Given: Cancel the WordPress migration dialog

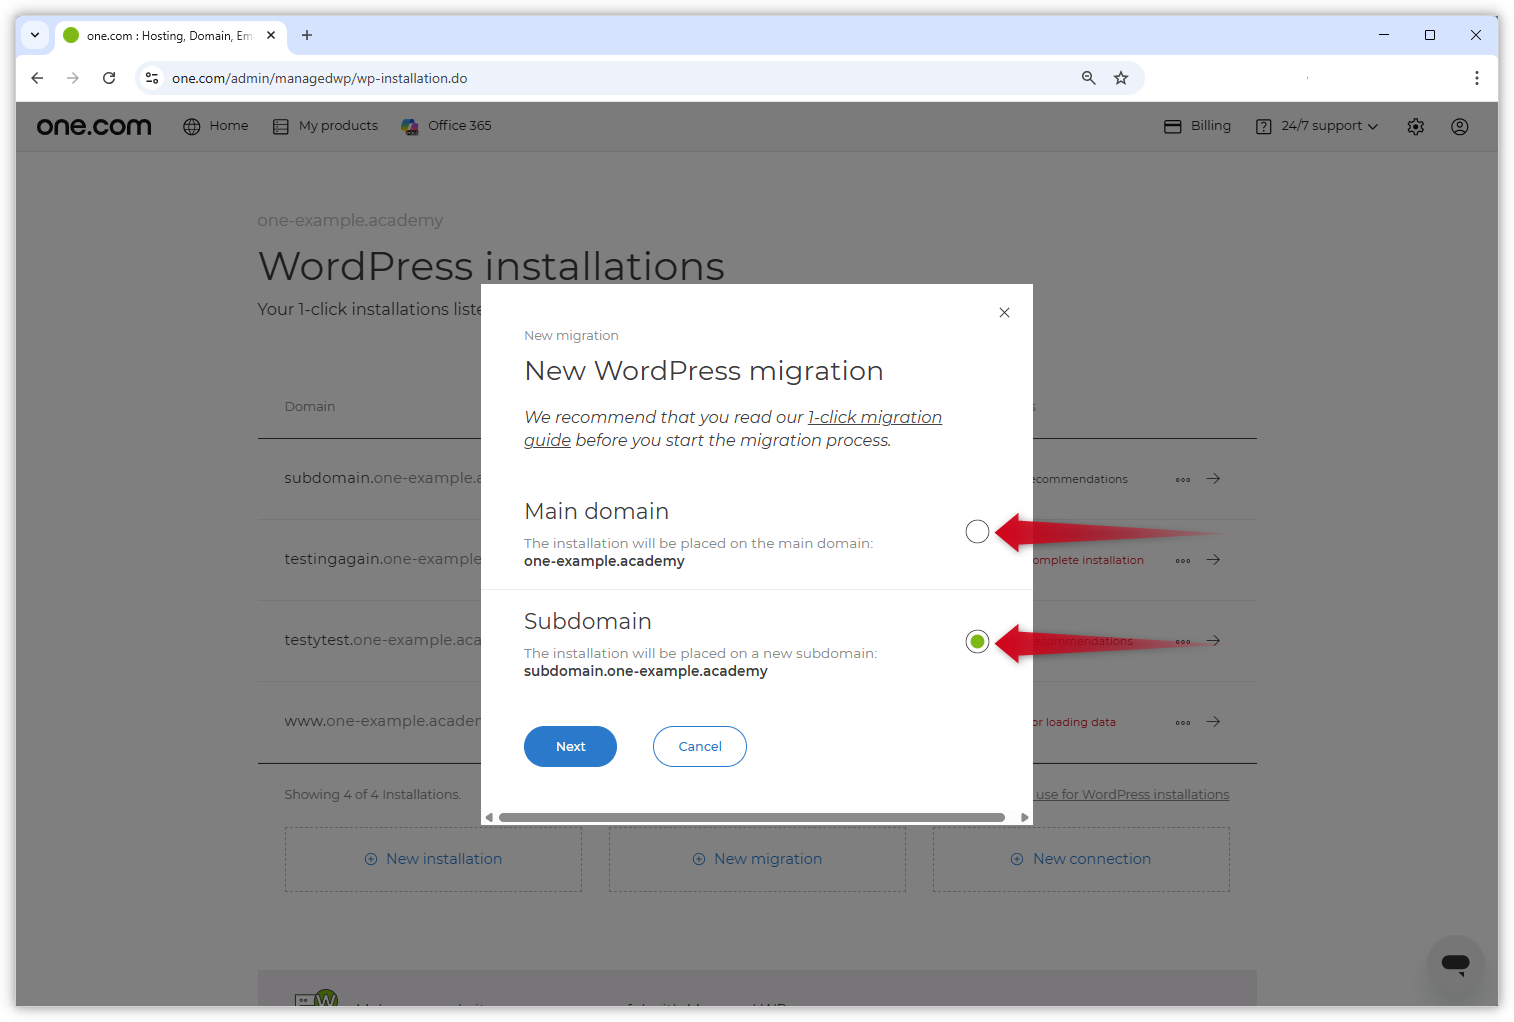Looking at the screenshot, I should pos(700,747).
